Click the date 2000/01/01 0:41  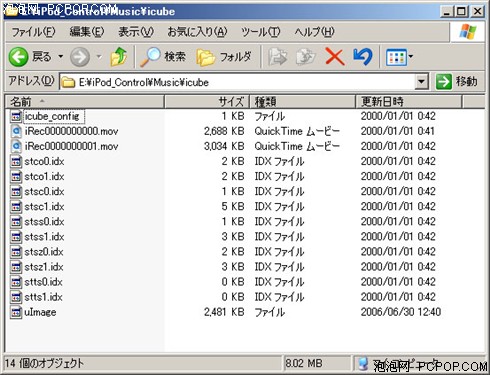398,131
